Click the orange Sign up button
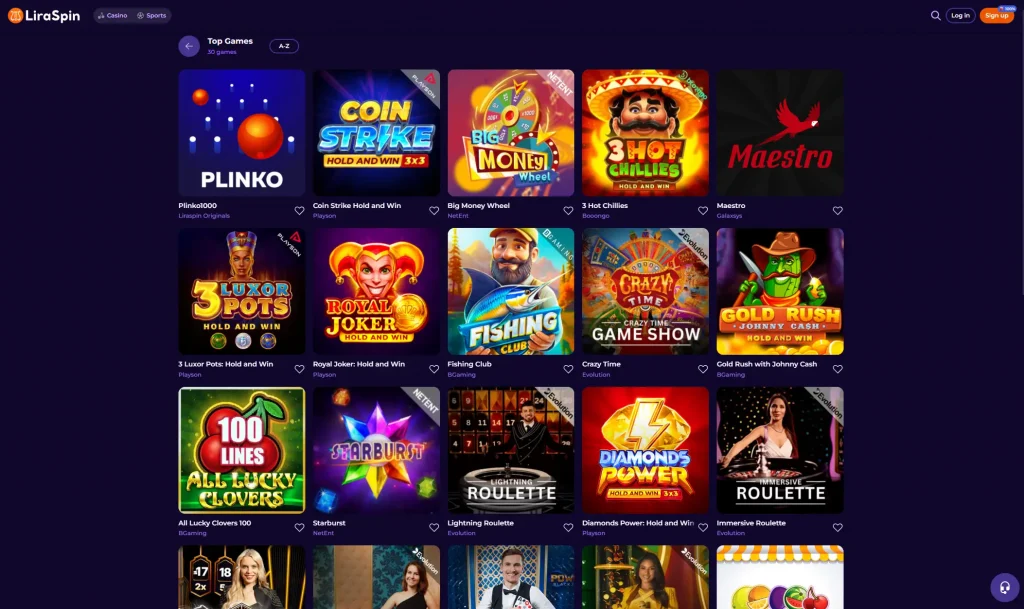This screenshot has width=1024, height=609. (996, 16)
